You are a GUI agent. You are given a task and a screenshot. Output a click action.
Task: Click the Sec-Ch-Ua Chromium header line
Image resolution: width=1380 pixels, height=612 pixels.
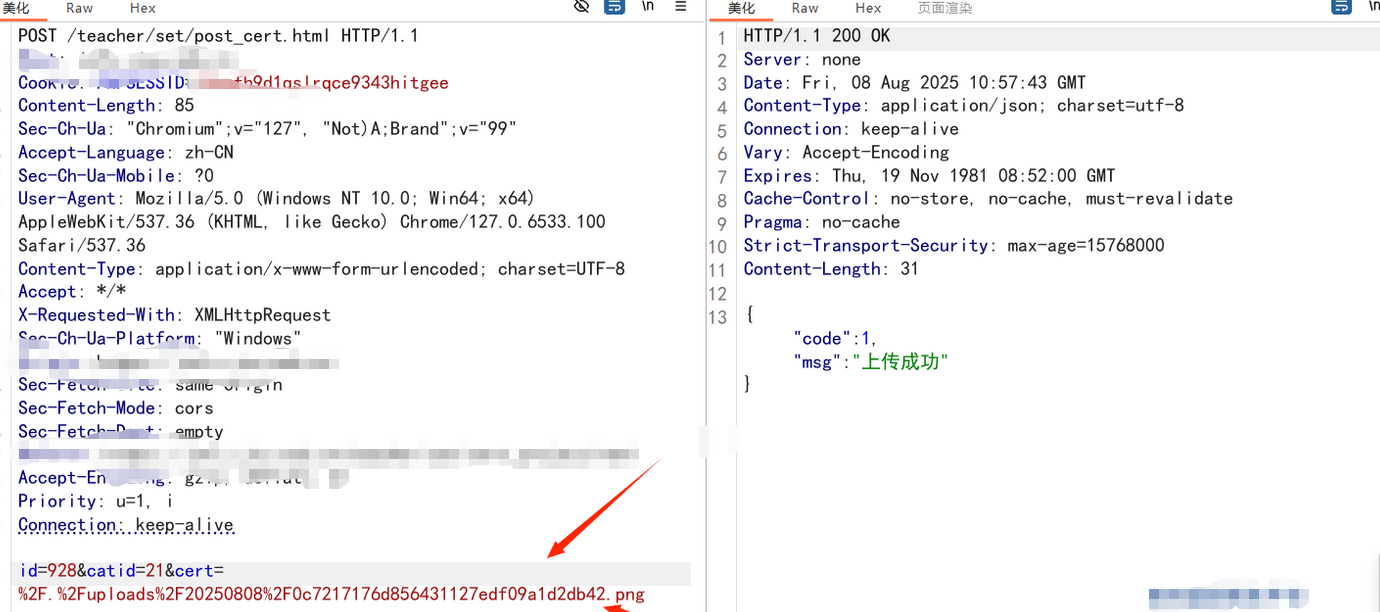[267, 129]
